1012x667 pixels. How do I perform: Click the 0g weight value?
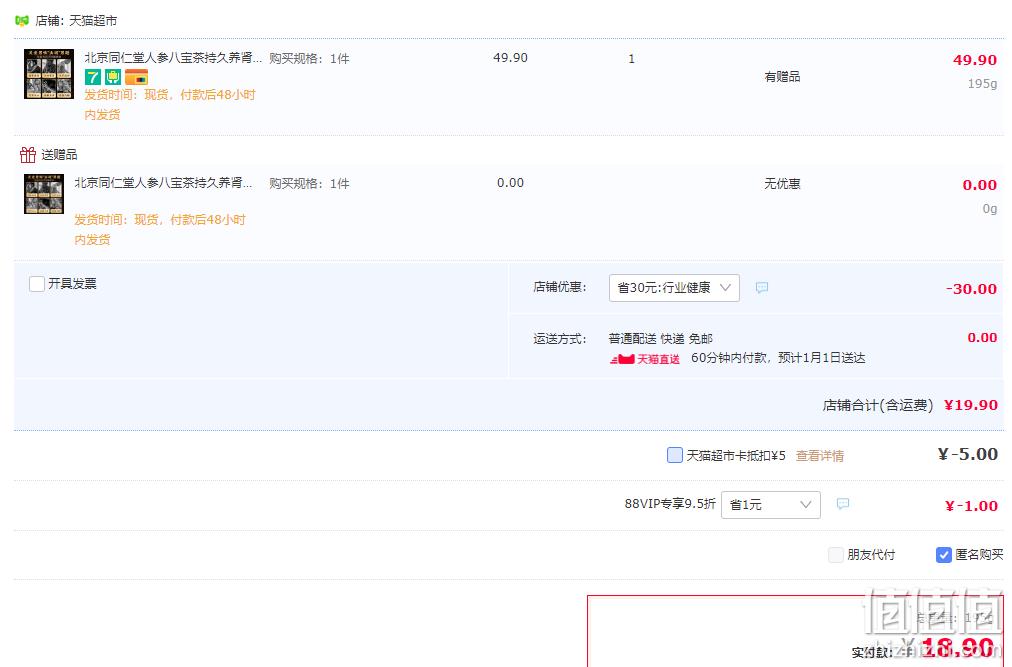(x=990, y=209)
